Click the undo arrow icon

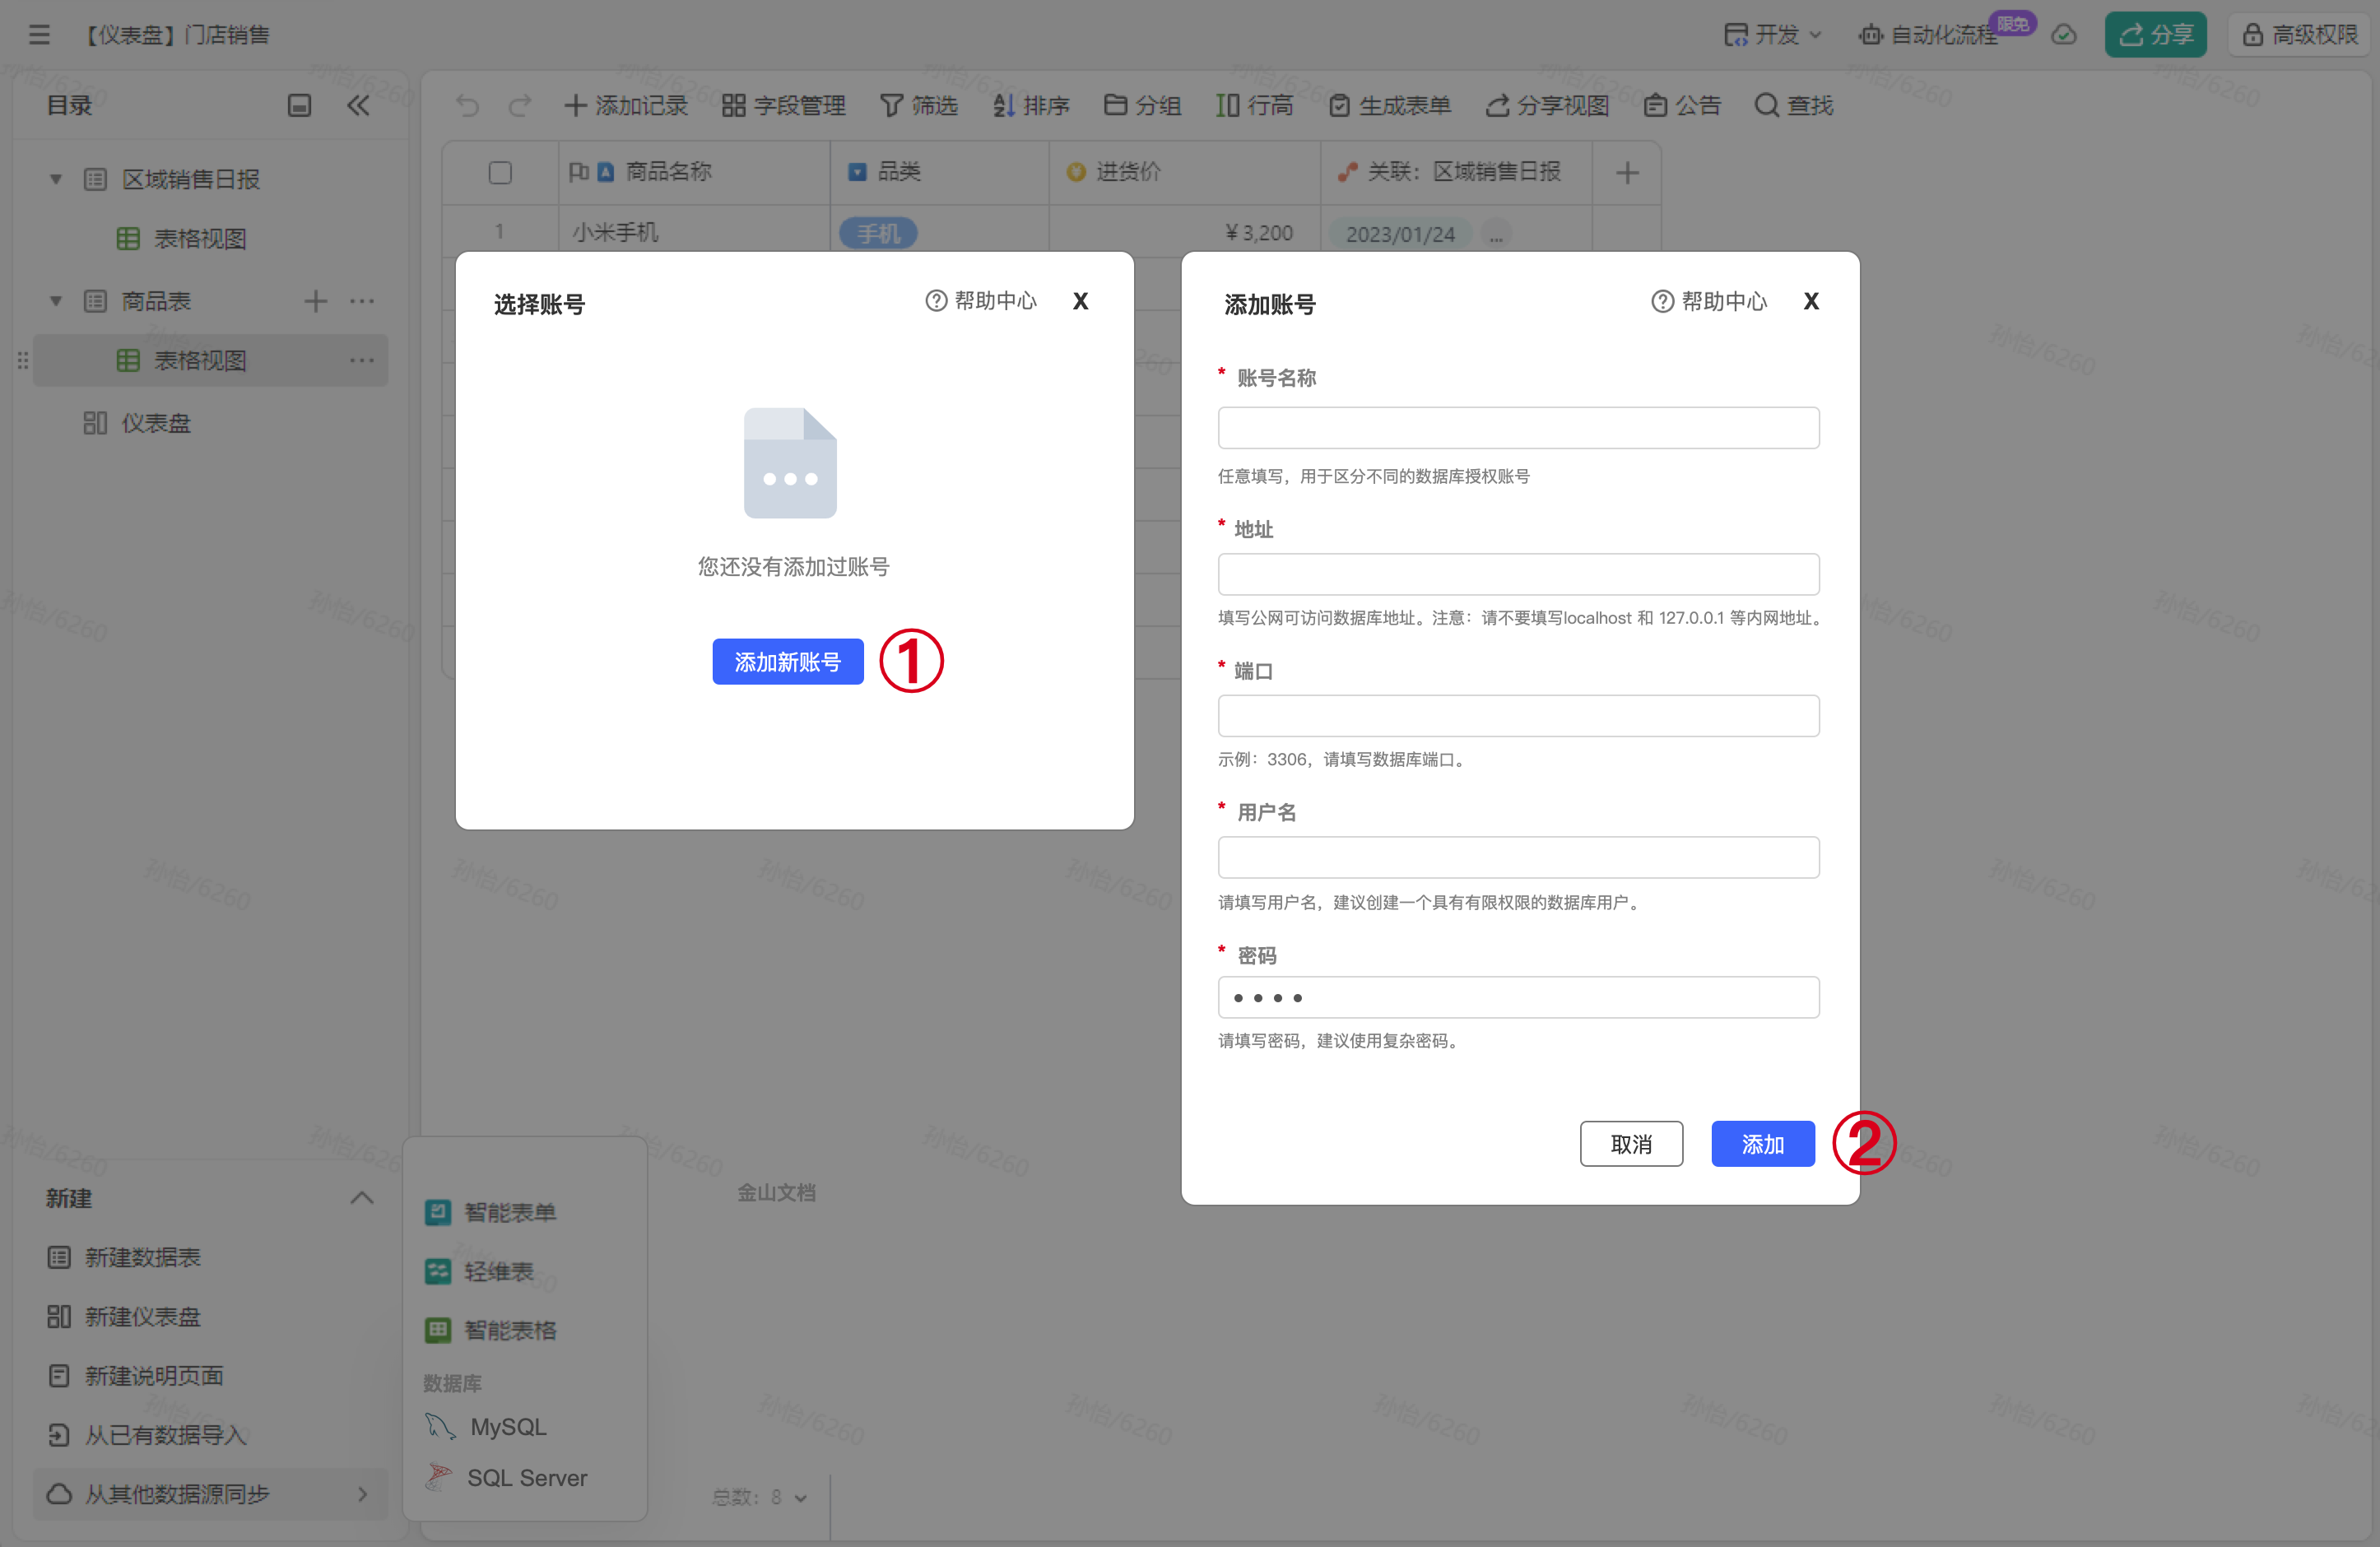pos(467,105)
